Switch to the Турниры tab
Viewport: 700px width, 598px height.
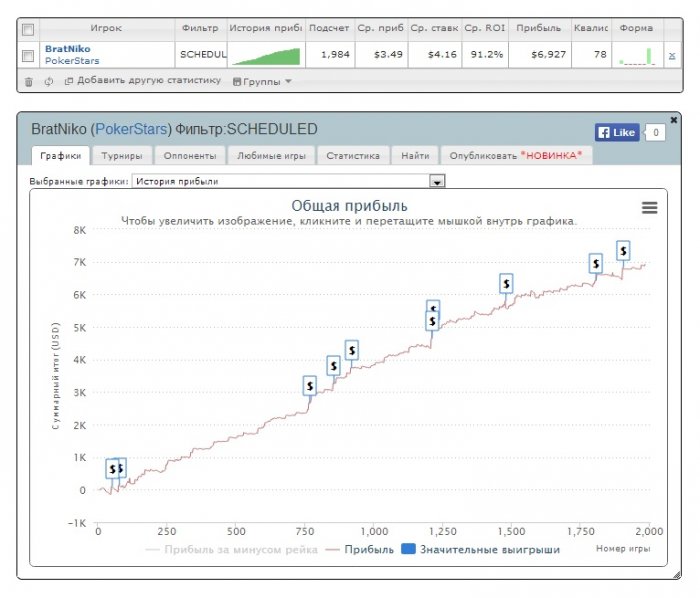coord(122,156)
